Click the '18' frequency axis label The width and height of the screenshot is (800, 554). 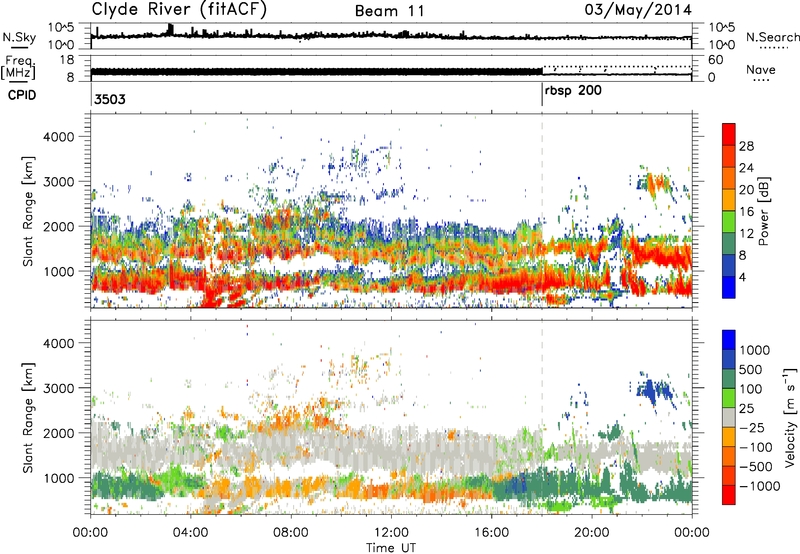67,60
